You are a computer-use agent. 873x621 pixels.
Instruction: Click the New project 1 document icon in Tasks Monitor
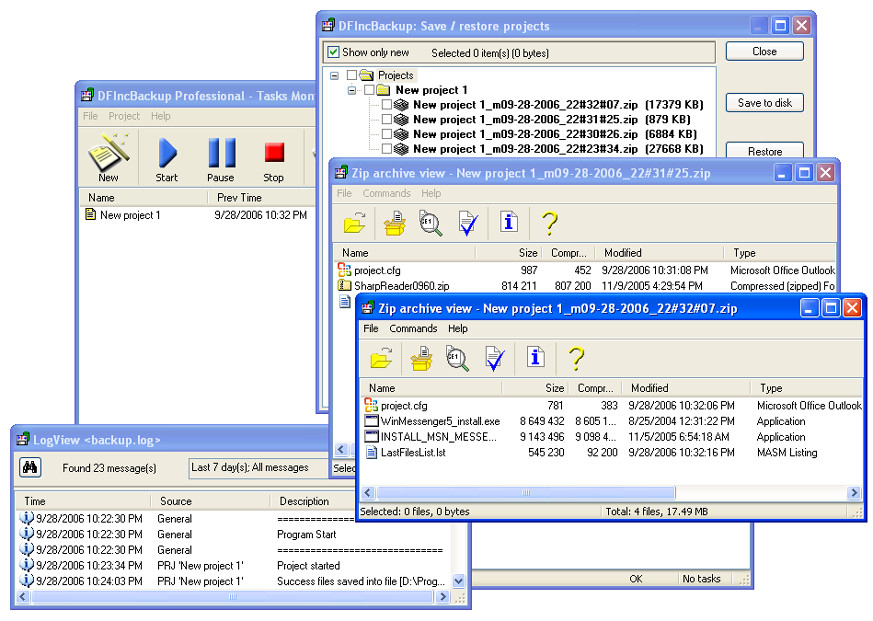coord(90,214)
